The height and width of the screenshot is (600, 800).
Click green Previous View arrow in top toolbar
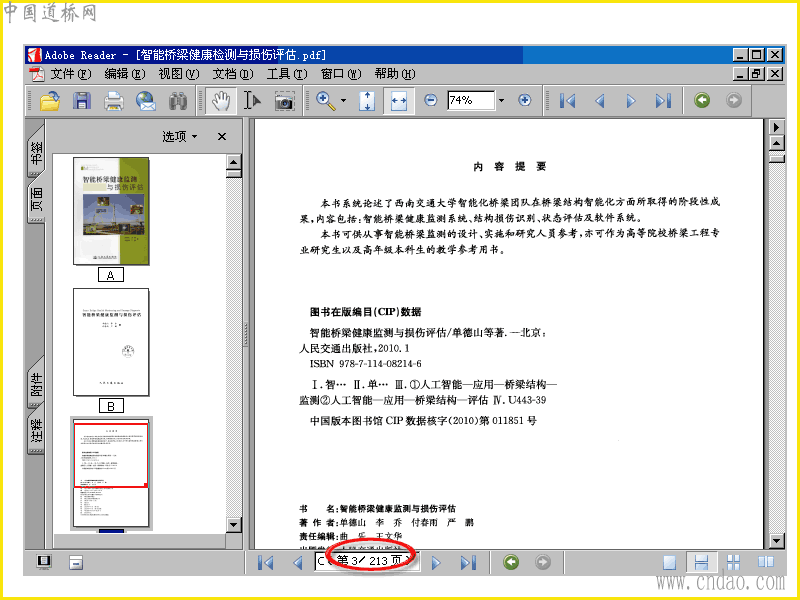(702, 100)
